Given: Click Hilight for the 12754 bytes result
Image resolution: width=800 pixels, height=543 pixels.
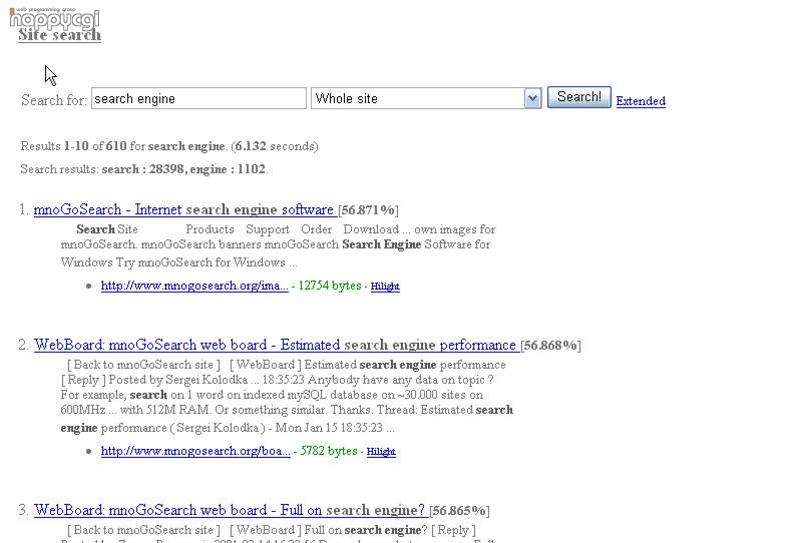Looking at the screenshot, I should tap(385, 286).
